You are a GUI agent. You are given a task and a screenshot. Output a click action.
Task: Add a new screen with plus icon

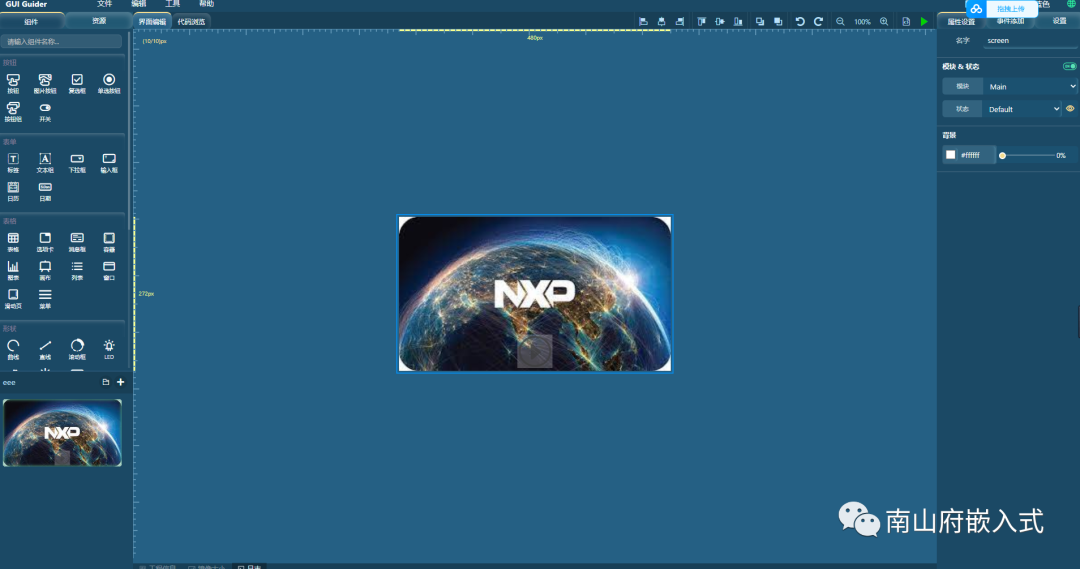point(121,382)
